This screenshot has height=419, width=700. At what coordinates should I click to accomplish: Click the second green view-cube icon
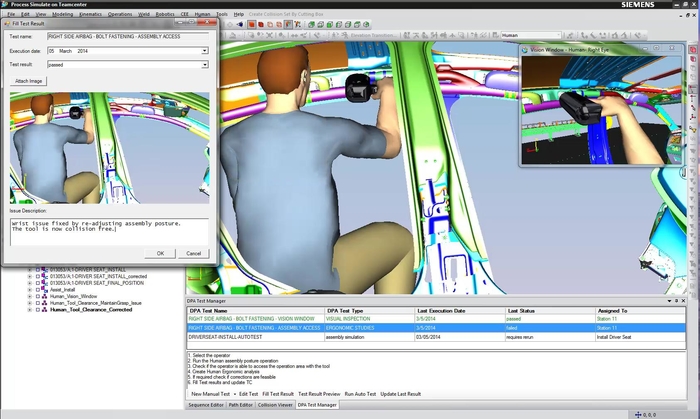point(321,25)
